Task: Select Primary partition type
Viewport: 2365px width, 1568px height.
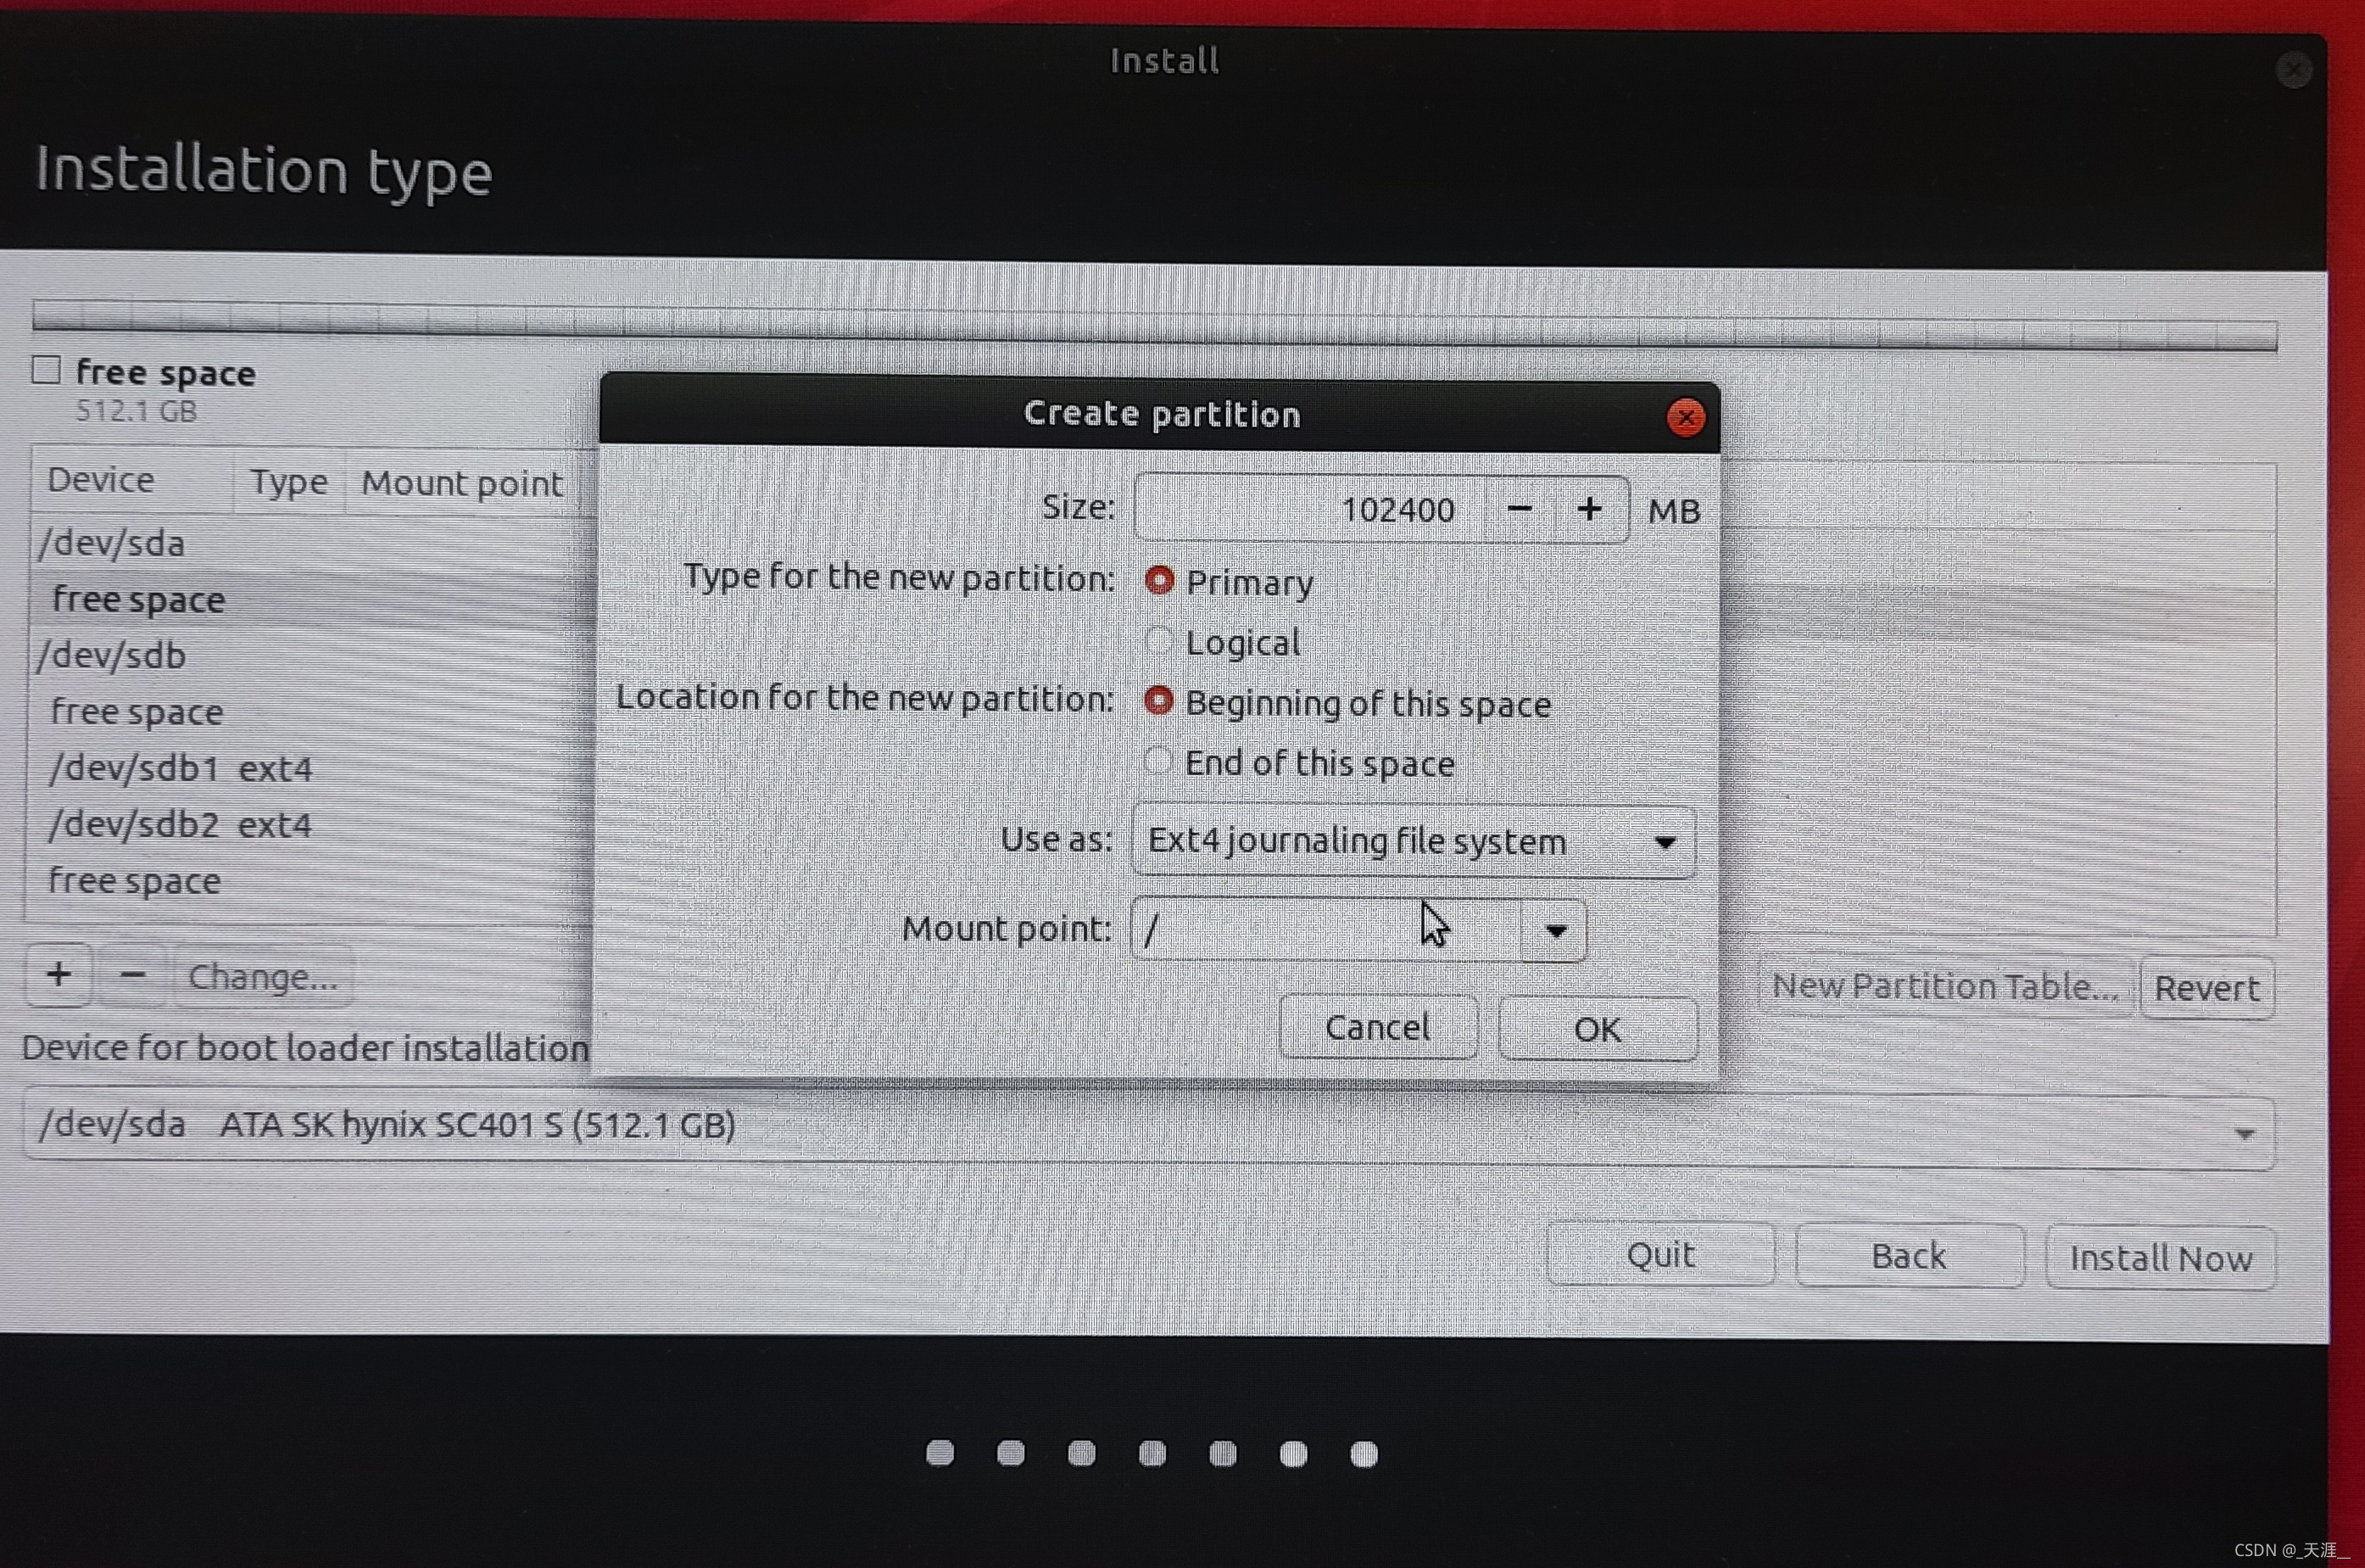Action: tap(1159, 581)
